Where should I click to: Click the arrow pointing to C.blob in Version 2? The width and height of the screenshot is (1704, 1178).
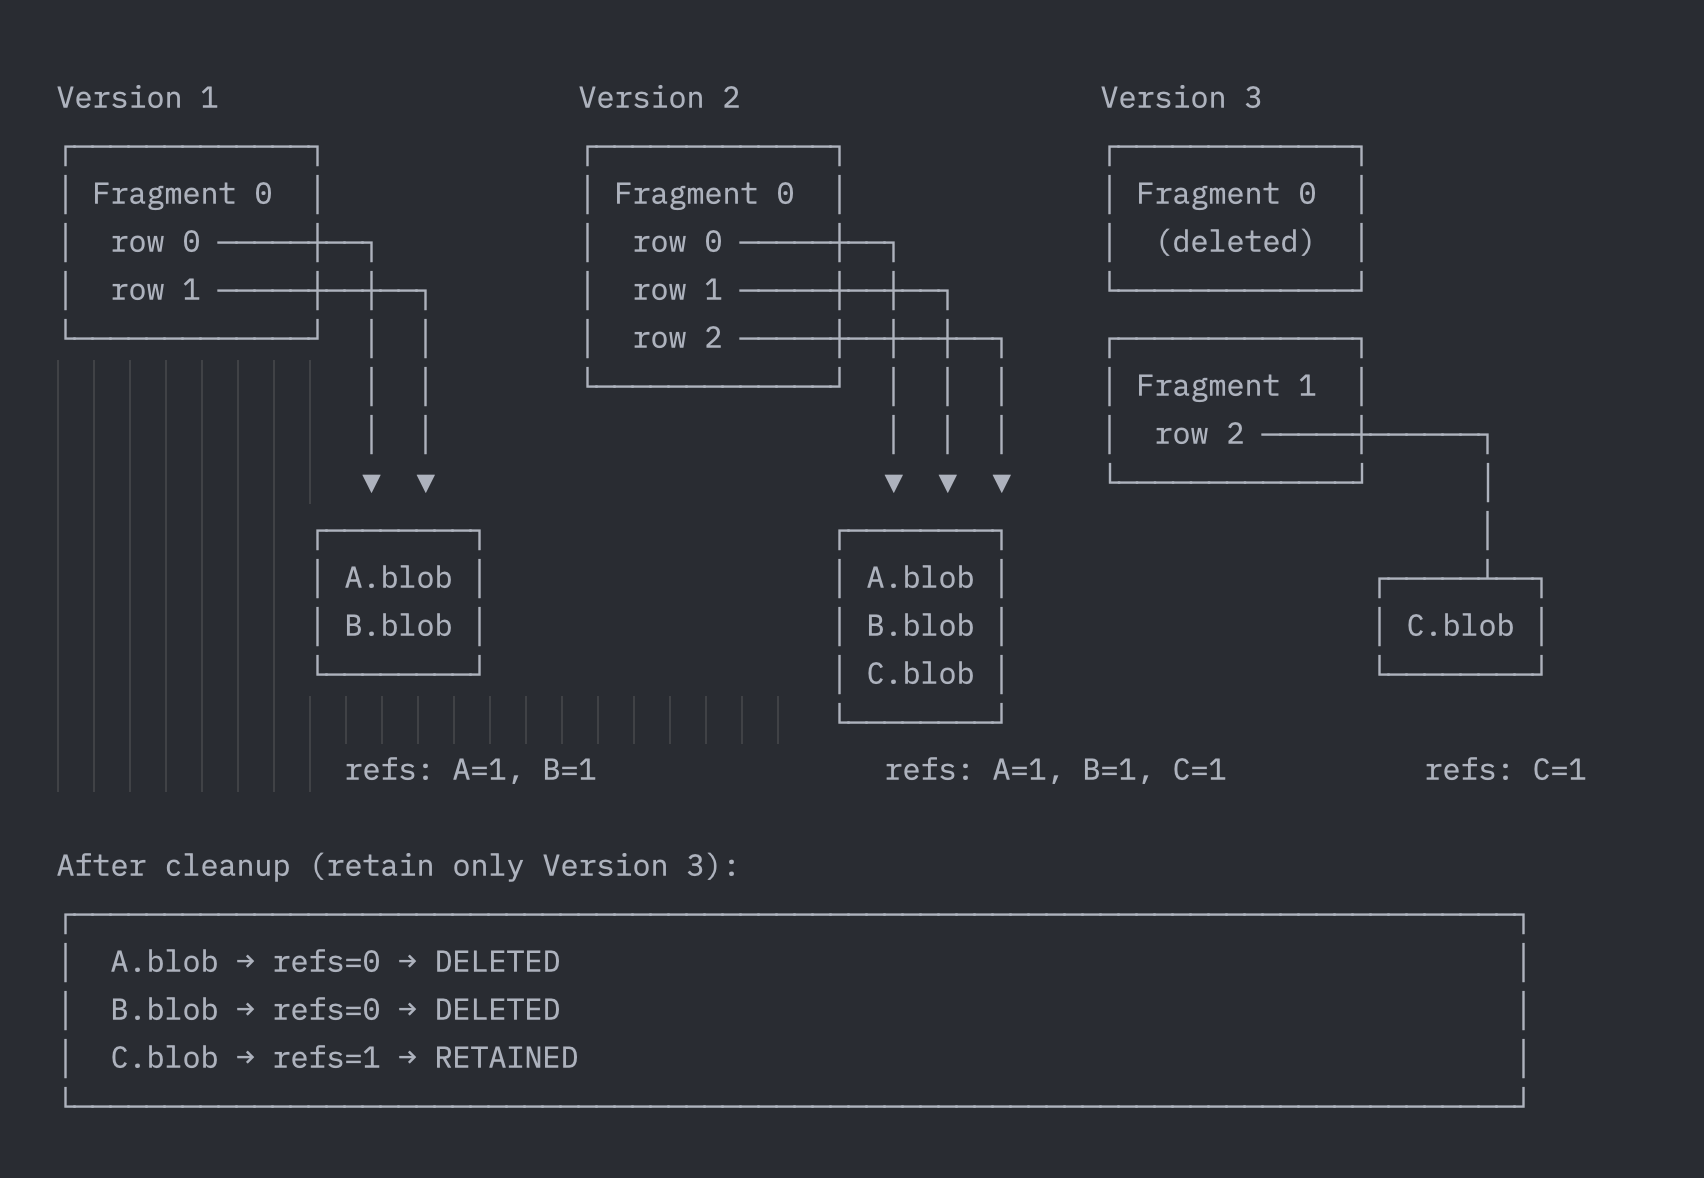click(1001, 483)
